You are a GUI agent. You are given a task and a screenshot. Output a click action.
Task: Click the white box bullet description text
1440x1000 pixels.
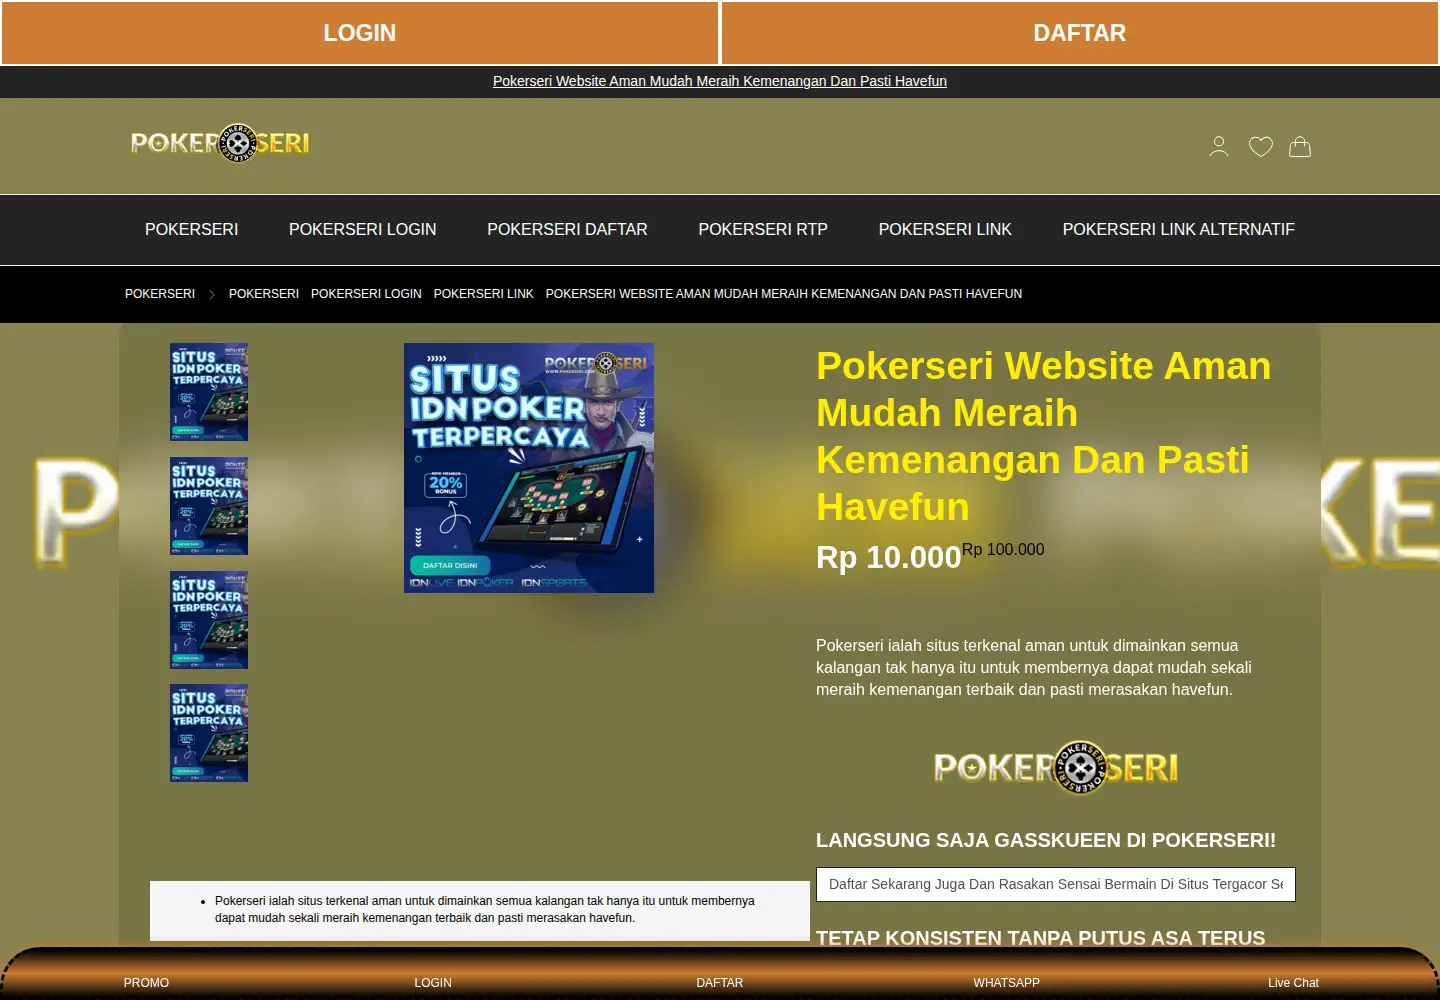point(485,909)
